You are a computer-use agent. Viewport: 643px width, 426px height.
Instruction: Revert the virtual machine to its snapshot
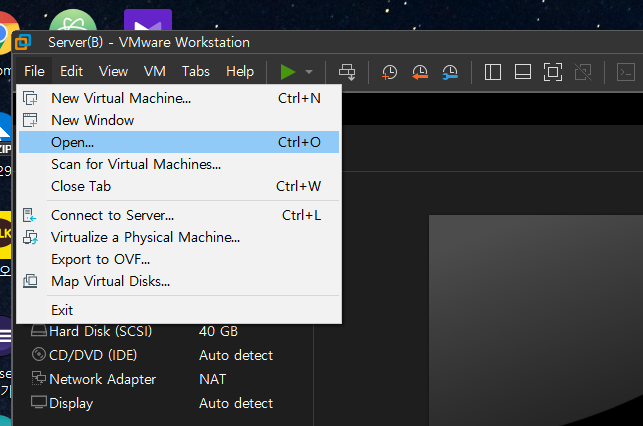(420, 72)
